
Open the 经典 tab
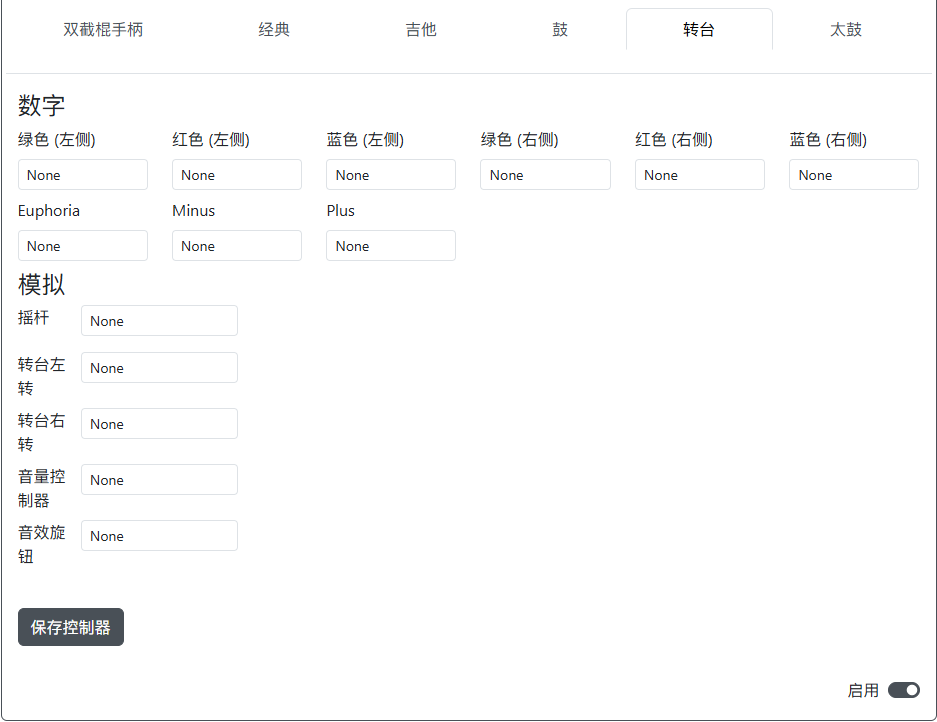pyautogui.click(x=273, y=29)
